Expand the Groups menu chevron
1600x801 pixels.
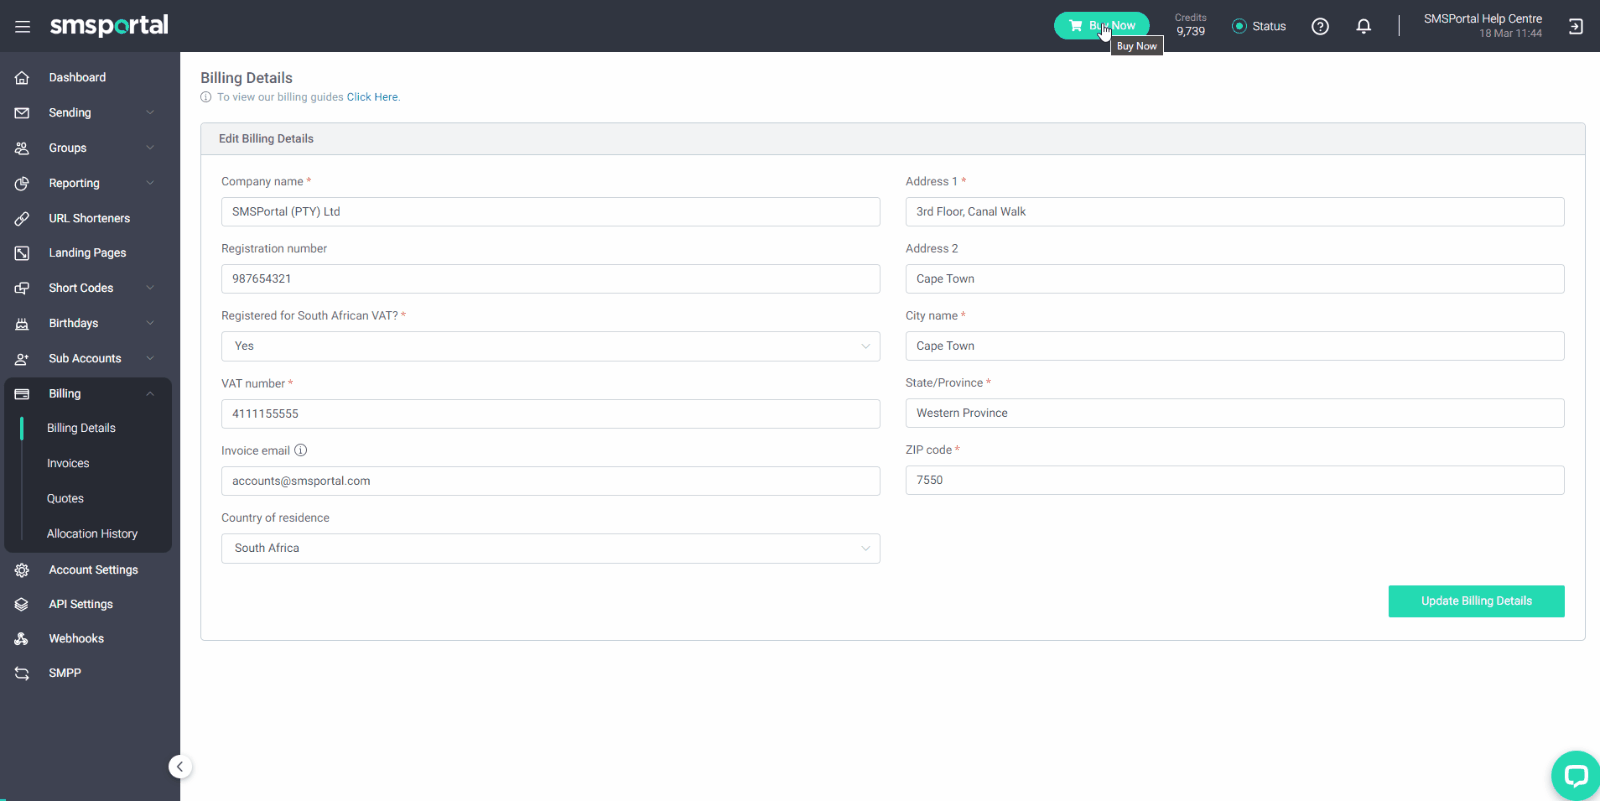point(150,148)
